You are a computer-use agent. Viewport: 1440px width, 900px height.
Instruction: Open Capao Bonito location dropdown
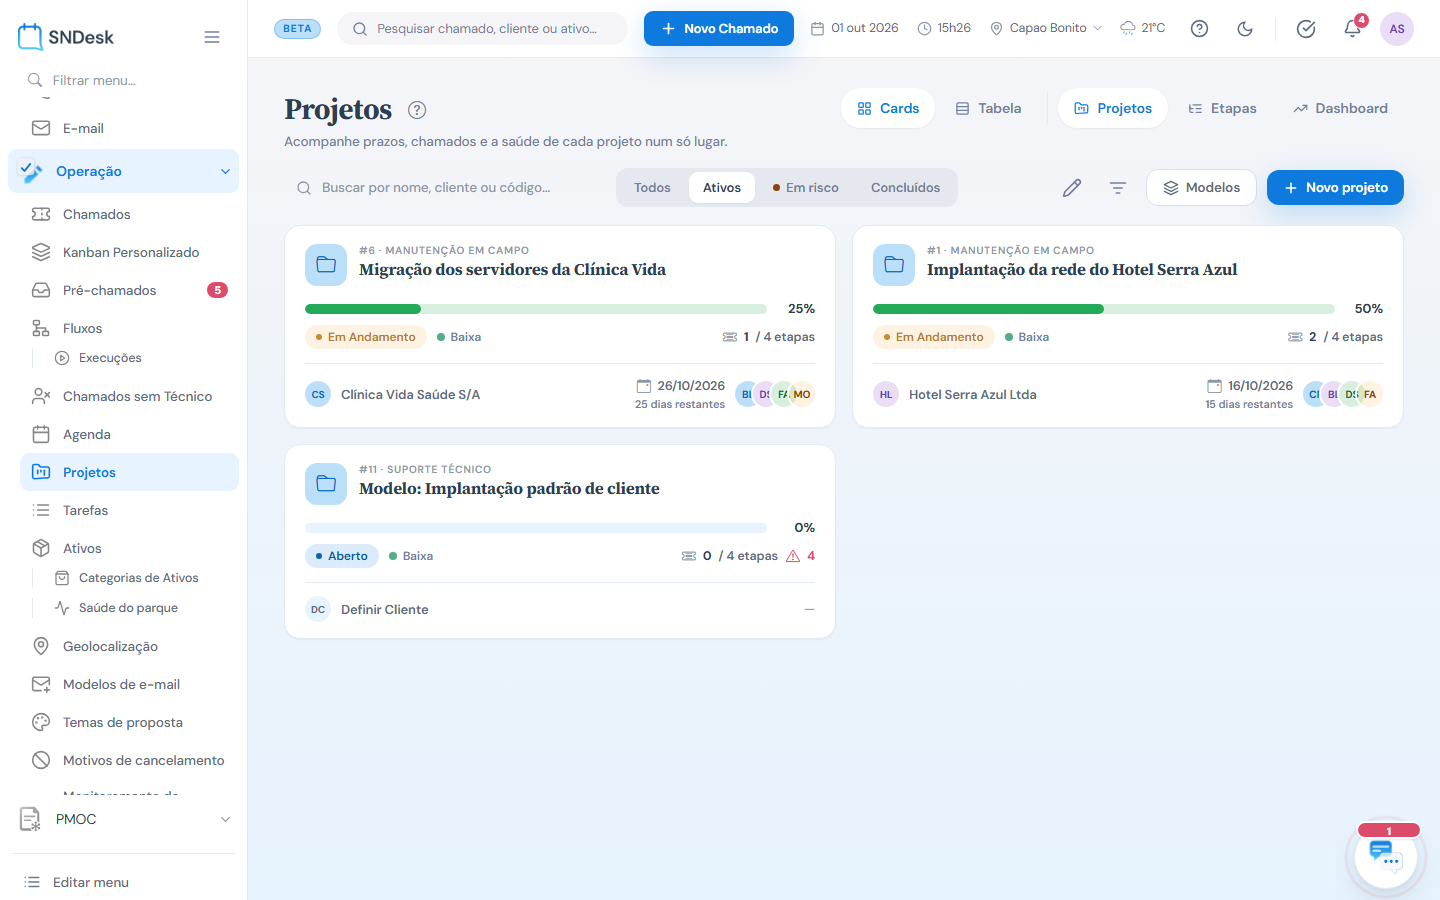[x=1045, y=28]
